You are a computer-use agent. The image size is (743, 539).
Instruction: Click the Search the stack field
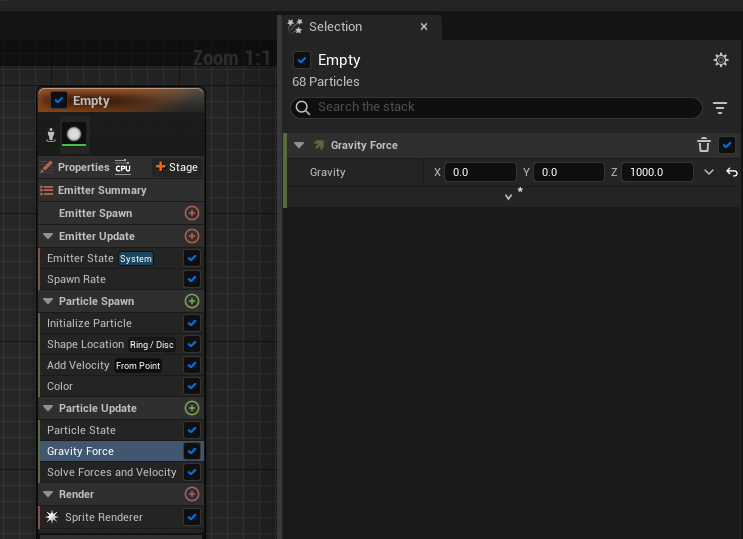[x=496, y=108]
